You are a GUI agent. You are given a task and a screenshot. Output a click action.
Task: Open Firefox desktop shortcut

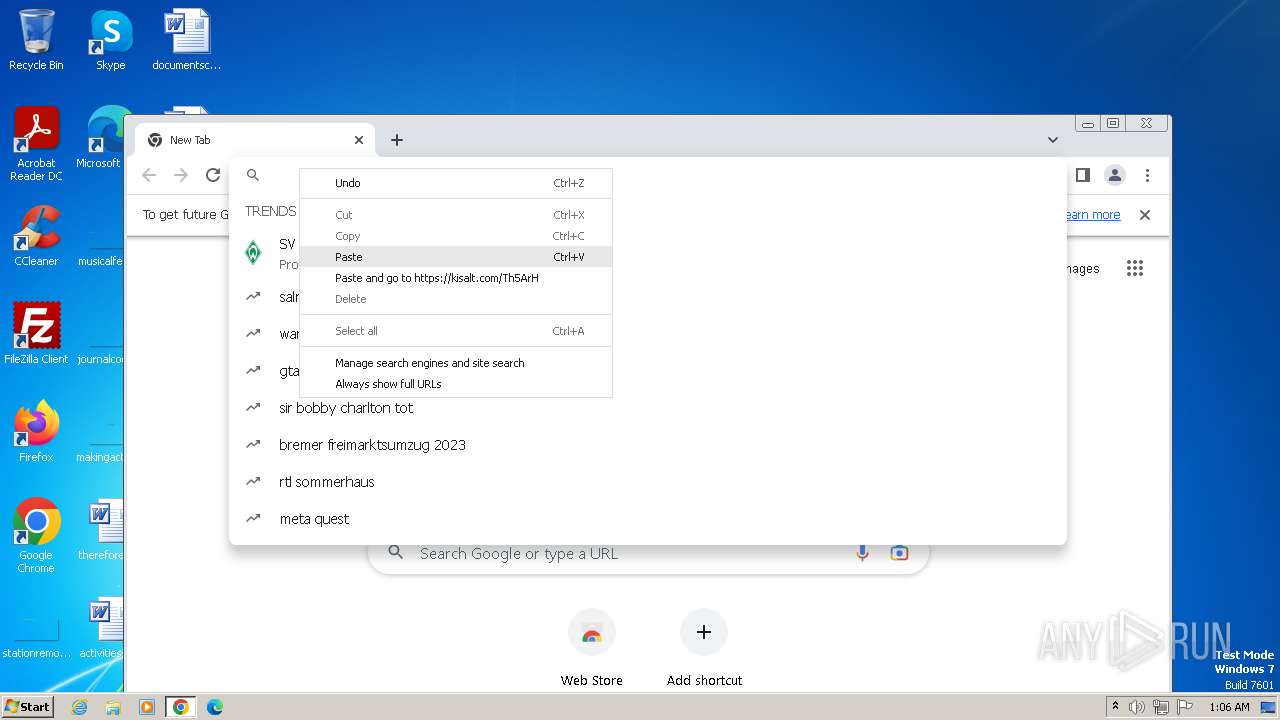pyautogui.click(x=36, y=431)
